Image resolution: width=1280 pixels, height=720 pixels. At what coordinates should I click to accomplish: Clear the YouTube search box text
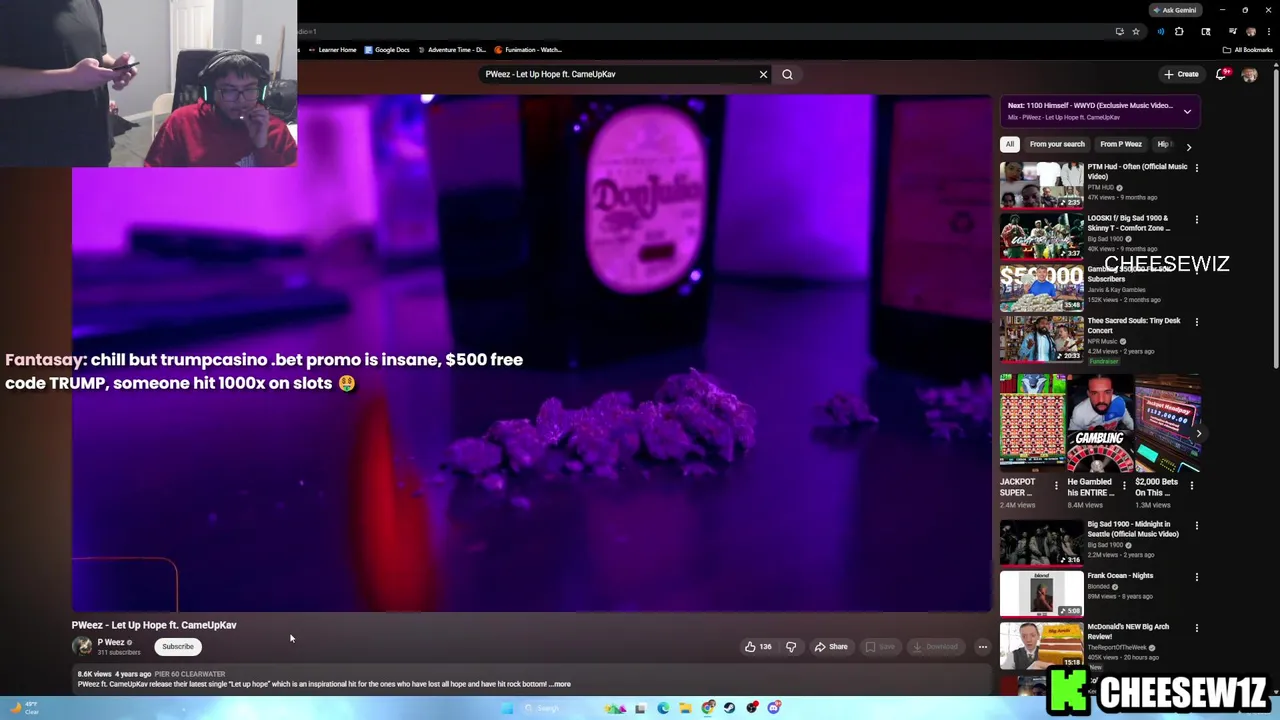pyautogui.click(x=763, y=74)
